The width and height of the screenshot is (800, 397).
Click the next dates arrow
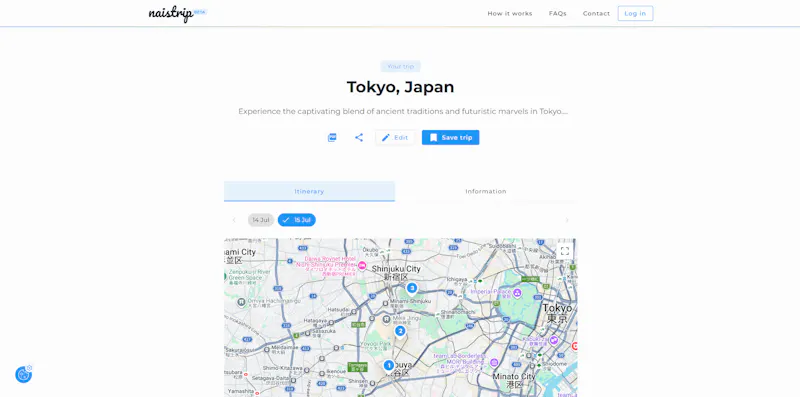567,220
